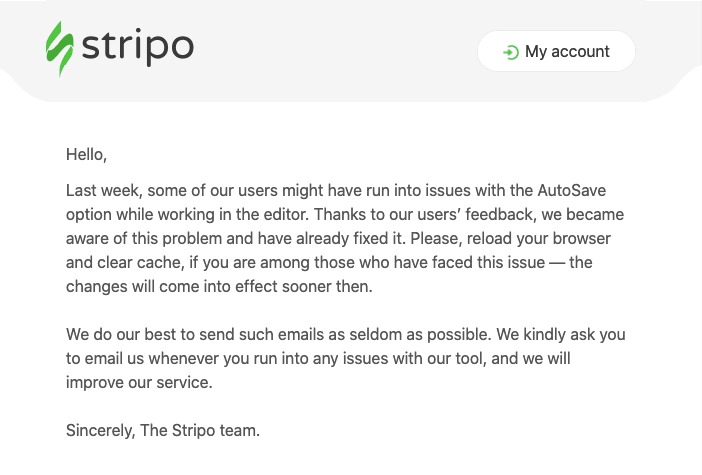
Task: Click the phrase "kindly ask you"
Action: pyautogui.click(x=574, y=334)
